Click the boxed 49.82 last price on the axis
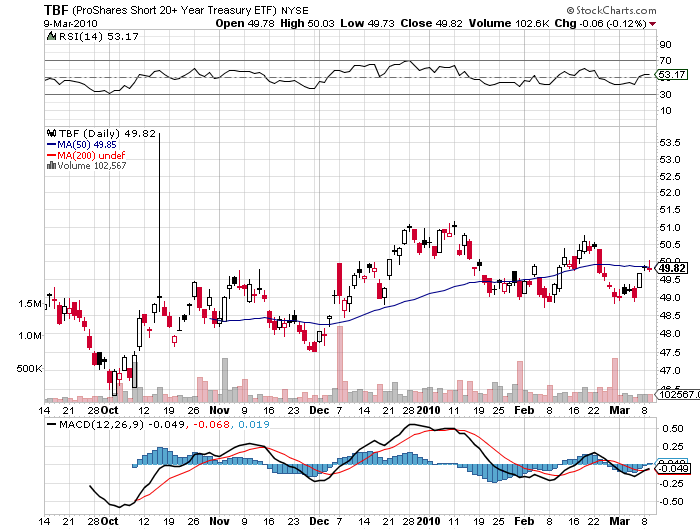This screenshot has width=700, height=530. (x=672, y=268)
